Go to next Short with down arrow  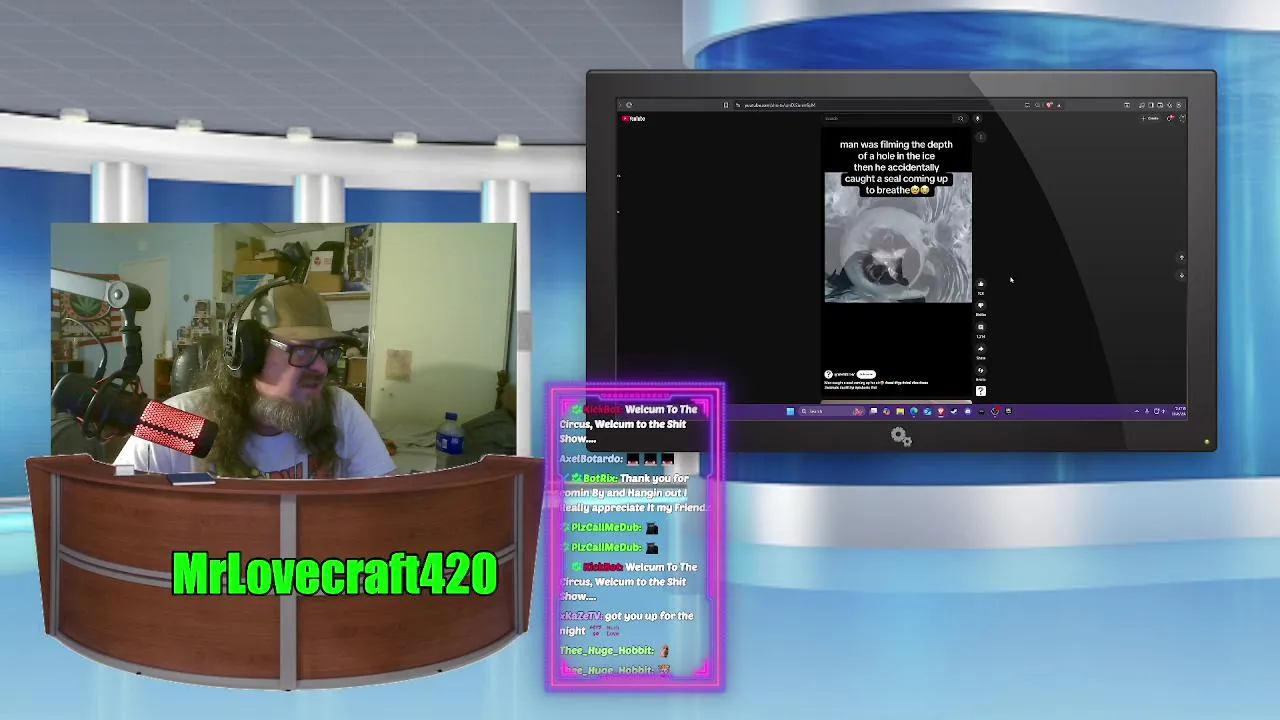pos(1181,275)
